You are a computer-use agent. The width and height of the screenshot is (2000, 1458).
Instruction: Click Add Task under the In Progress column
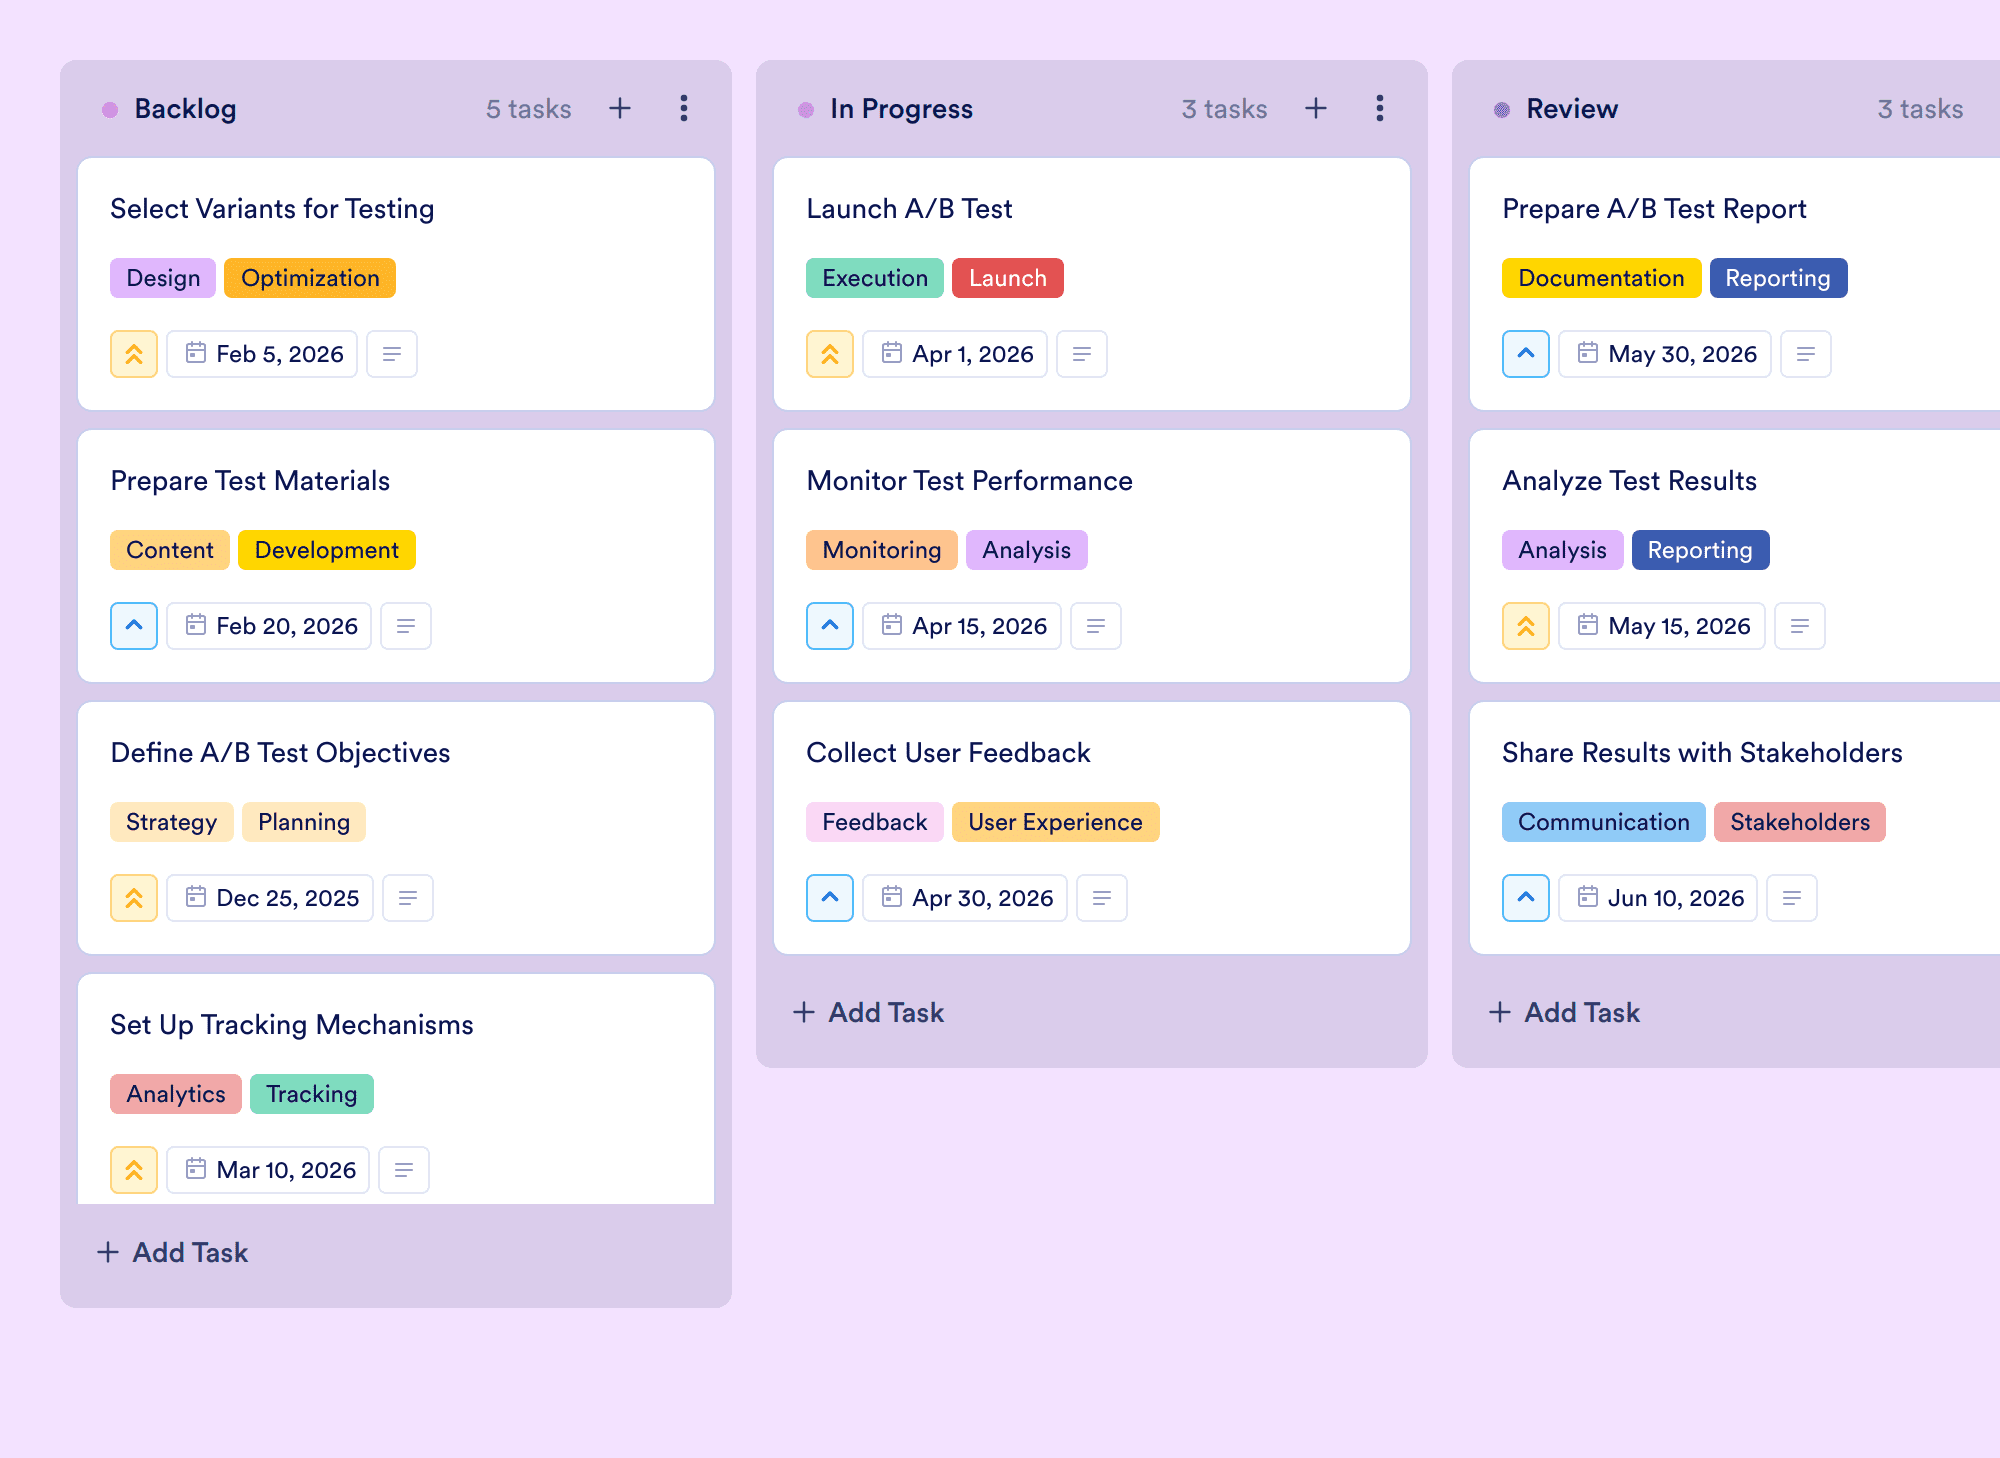click(x=868, y=1012)
